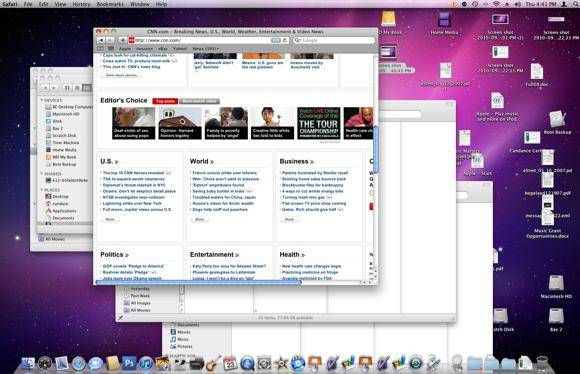The height and width of the screenshot is (374, 580).
Task: Open the Entertainment section heading link
Action: click(215, 255)
